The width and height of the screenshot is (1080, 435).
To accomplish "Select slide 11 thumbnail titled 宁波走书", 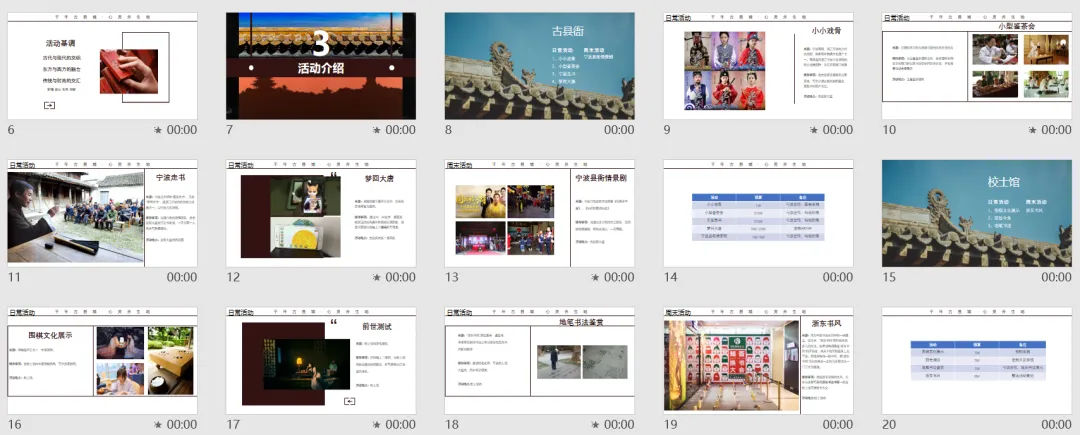I will pyautogui.click(x=103, y=213).
